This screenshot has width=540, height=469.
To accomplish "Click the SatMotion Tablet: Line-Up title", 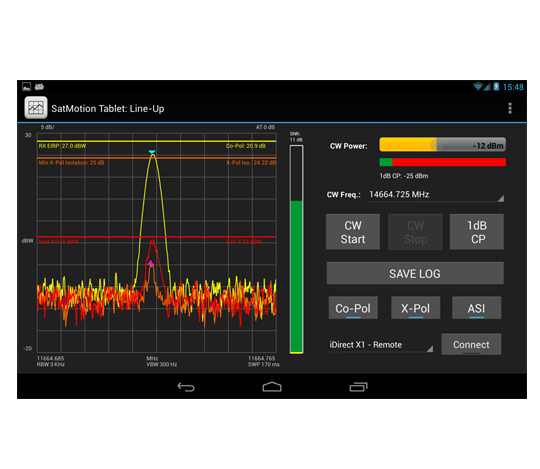I will (x=108, y=108).
